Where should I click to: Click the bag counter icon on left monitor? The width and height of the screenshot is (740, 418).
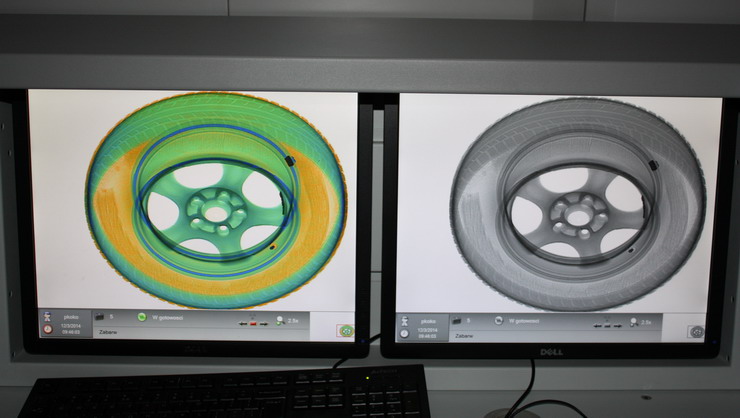(100, 317)
